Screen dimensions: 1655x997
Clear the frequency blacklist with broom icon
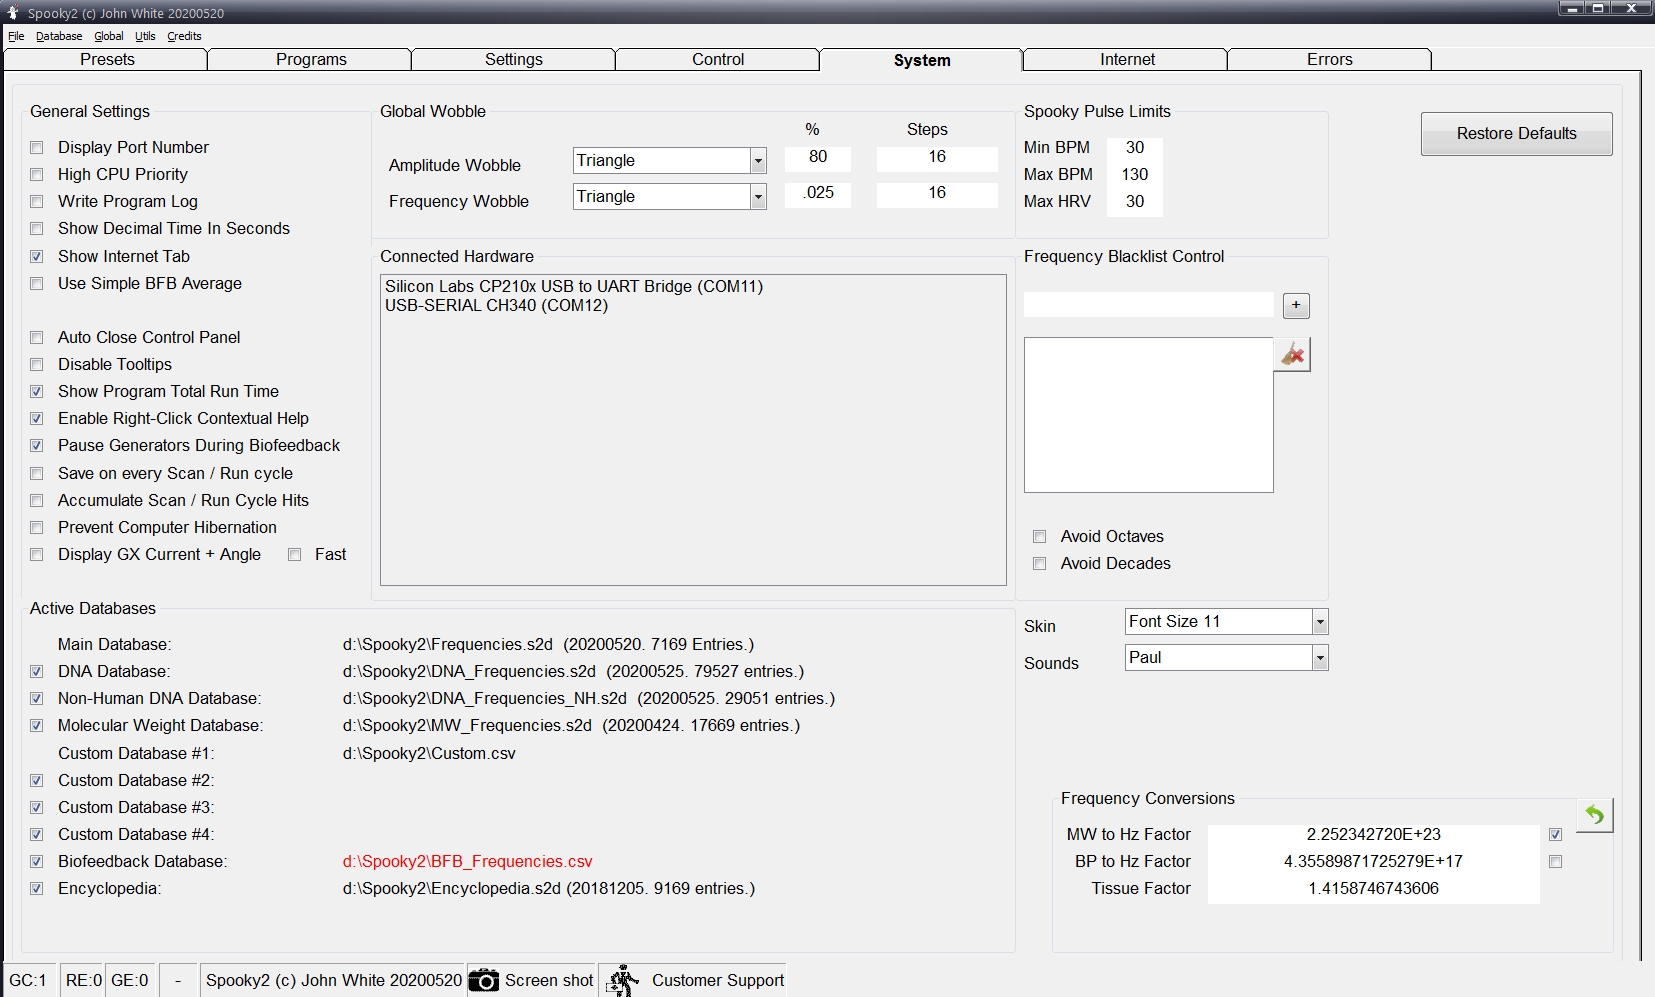point(1292,354)
